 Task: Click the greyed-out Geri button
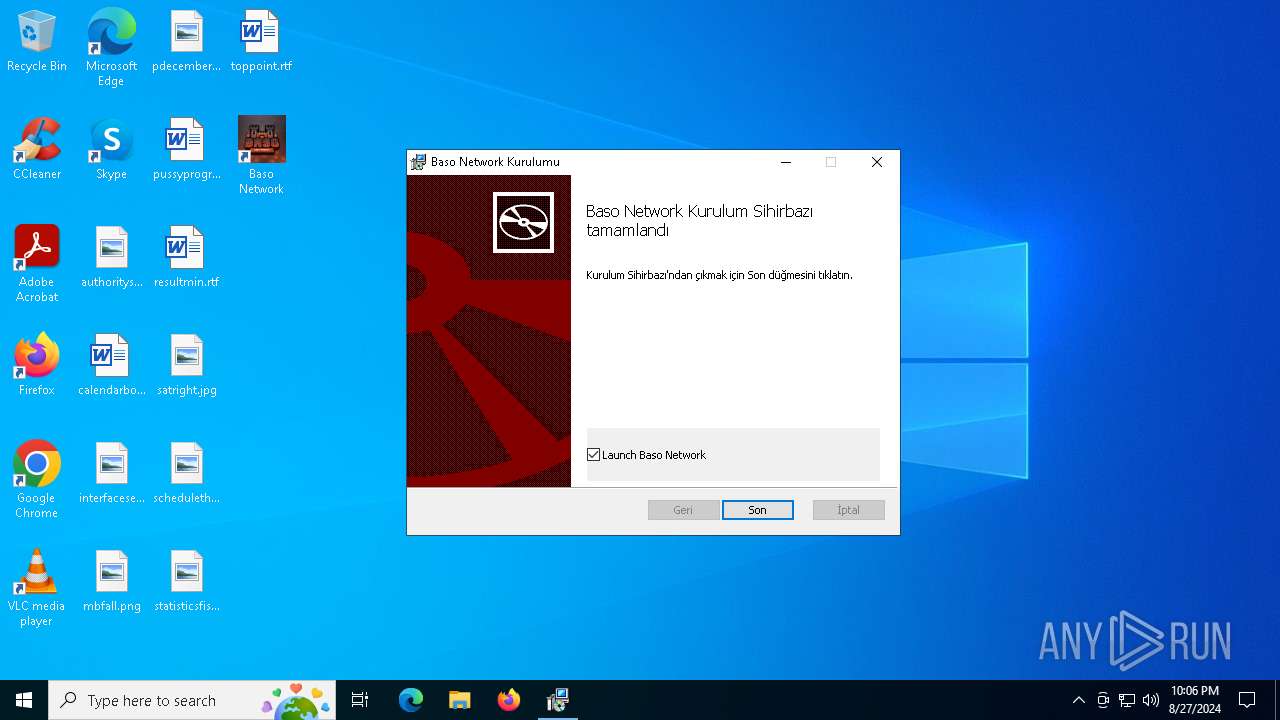(x=683, y=510)
